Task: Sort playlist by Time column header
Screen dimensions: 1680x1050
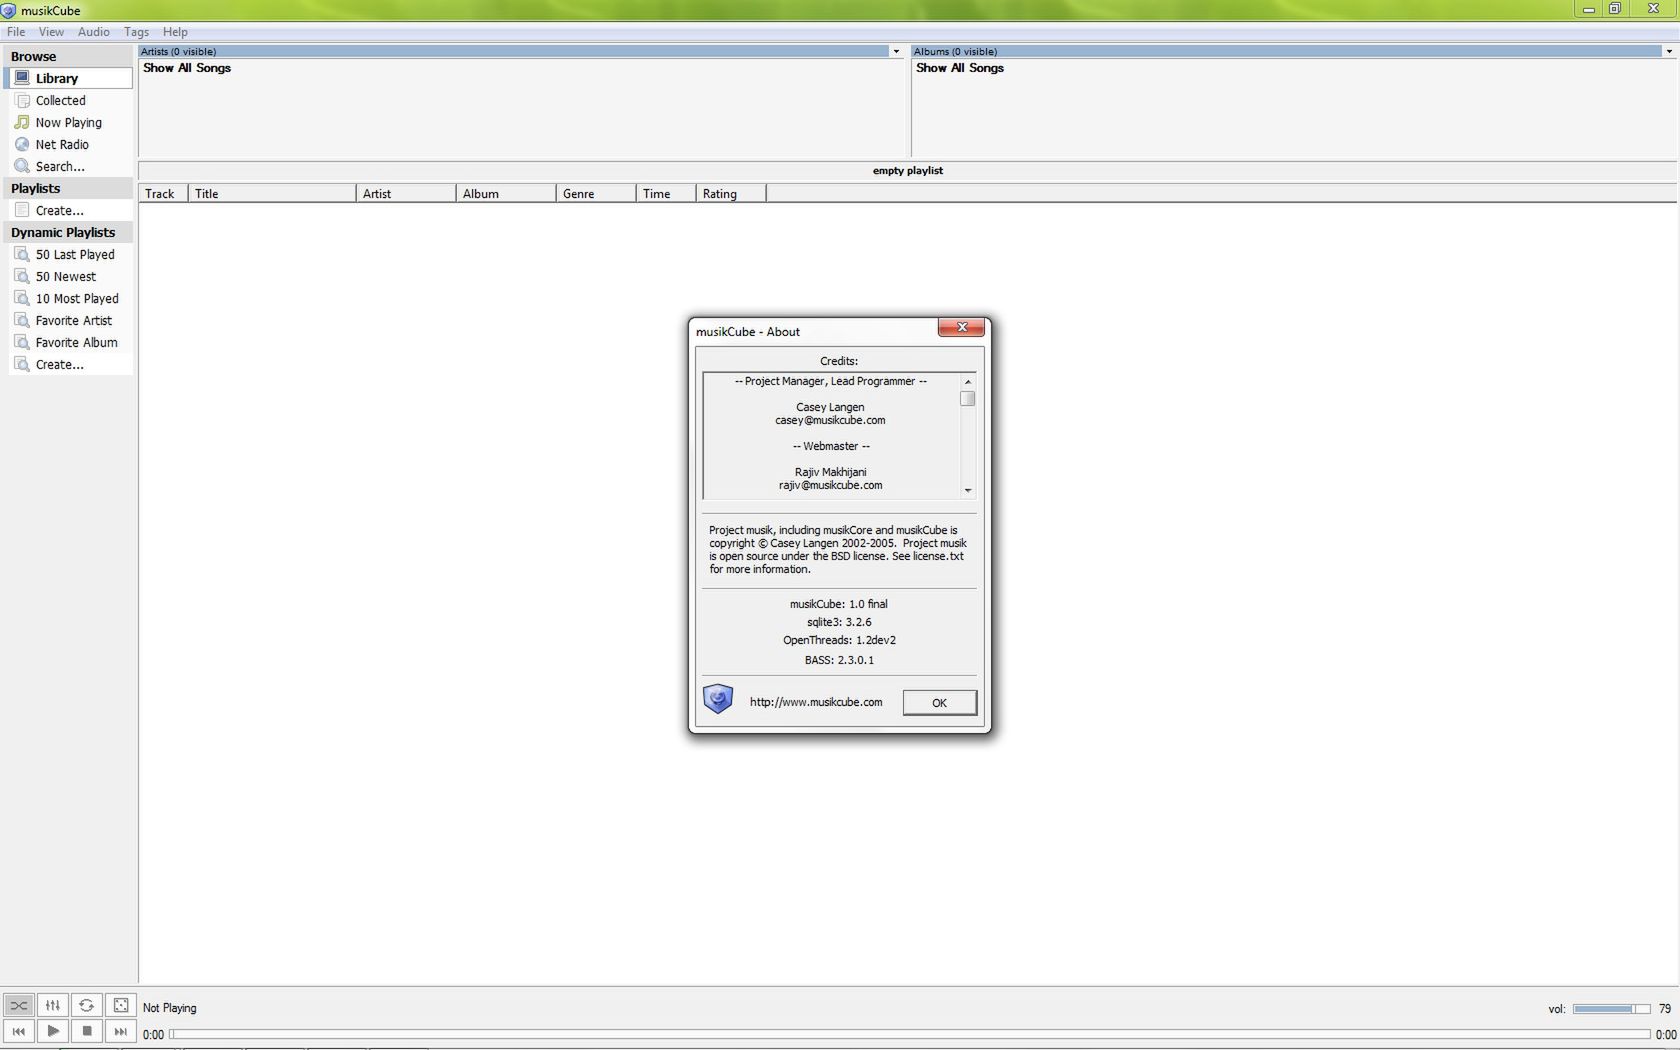Action: point(666,193)
